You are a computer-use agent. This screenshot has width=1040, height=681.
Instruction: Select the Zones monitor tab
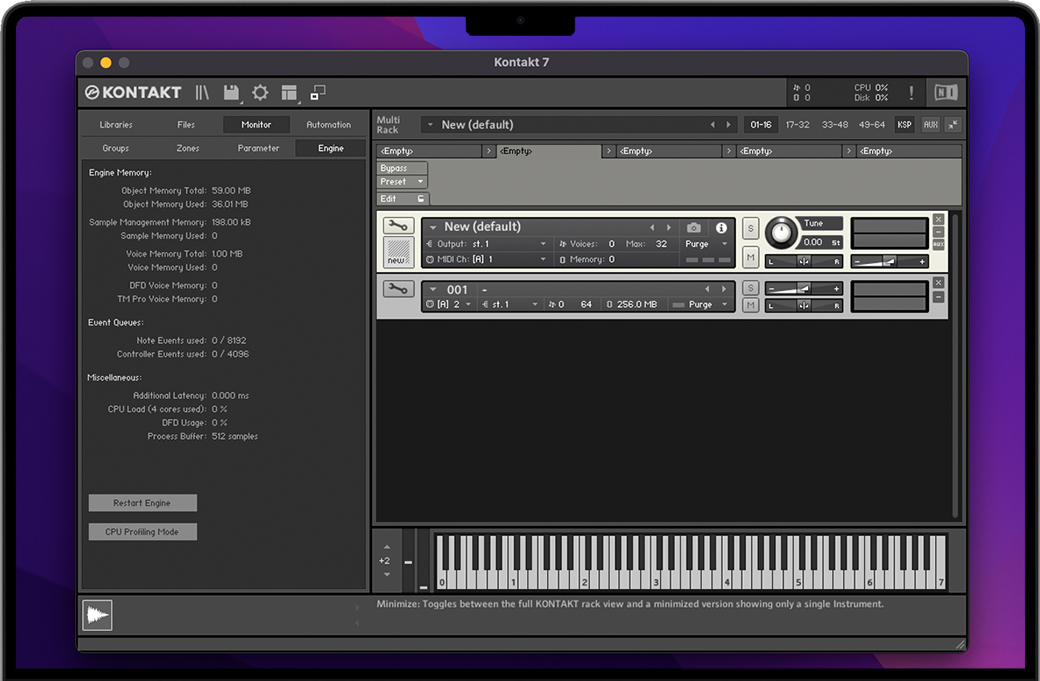point(188,148)
